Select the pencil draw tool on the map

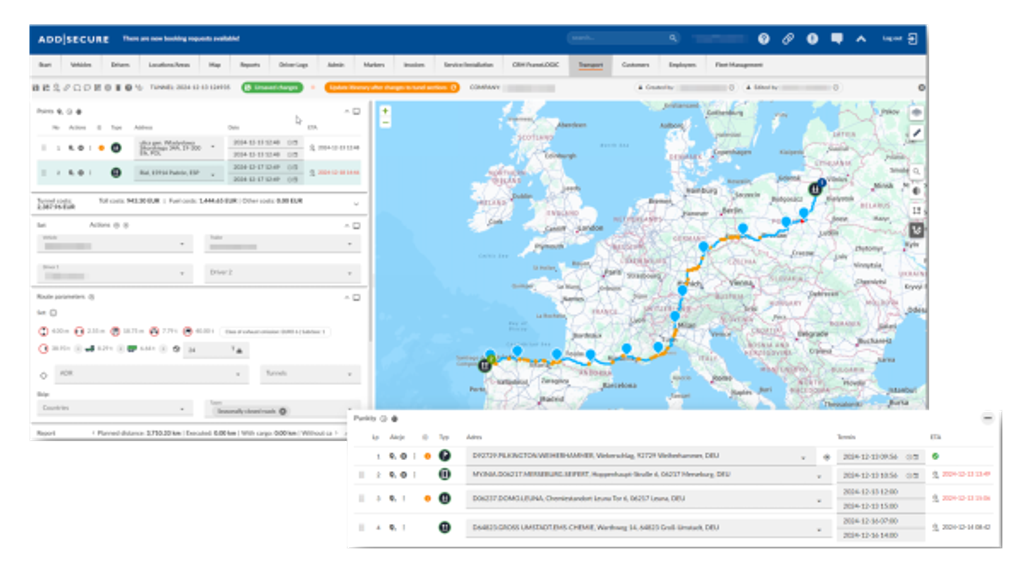click(x=917, y=133)
